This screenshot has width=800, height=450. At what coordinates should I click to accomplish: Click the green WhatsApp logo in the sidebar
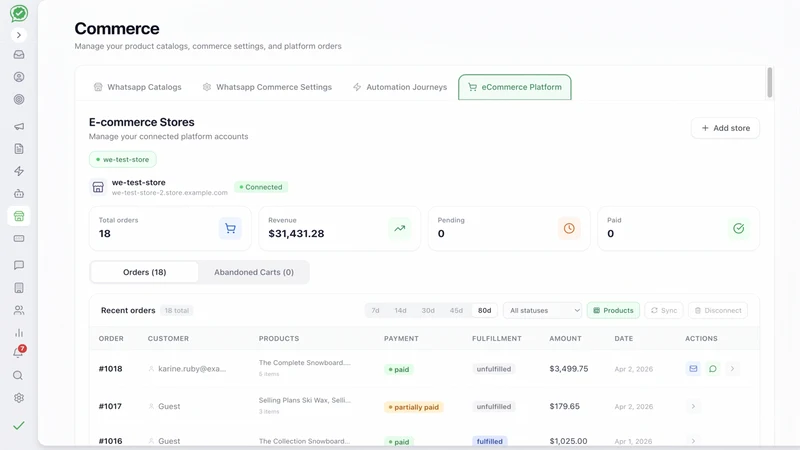[19, 13]
